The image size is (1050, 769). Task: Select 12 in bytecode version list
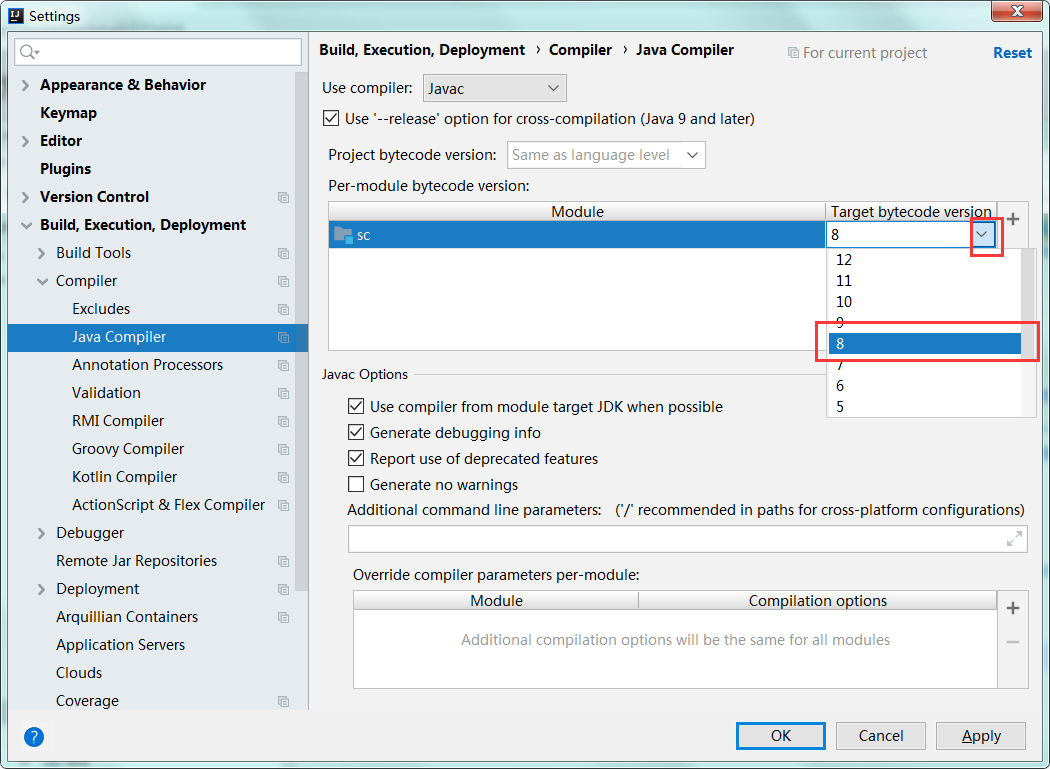click(925, 259)
